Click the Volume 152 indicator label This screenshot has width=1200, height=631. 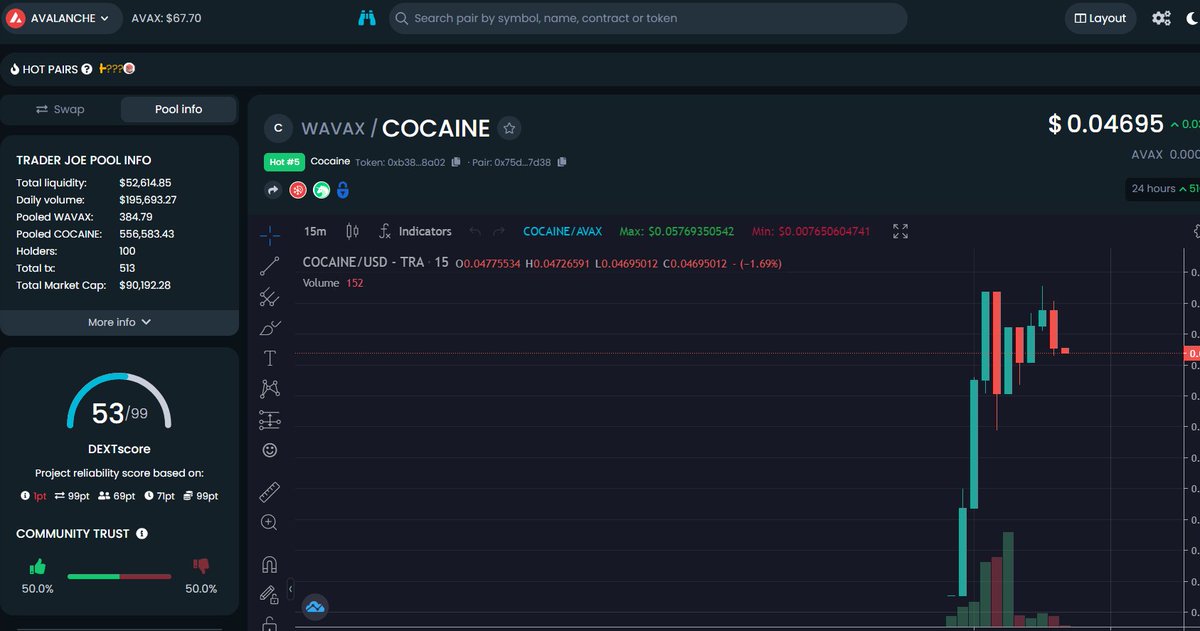click(333, 283)
